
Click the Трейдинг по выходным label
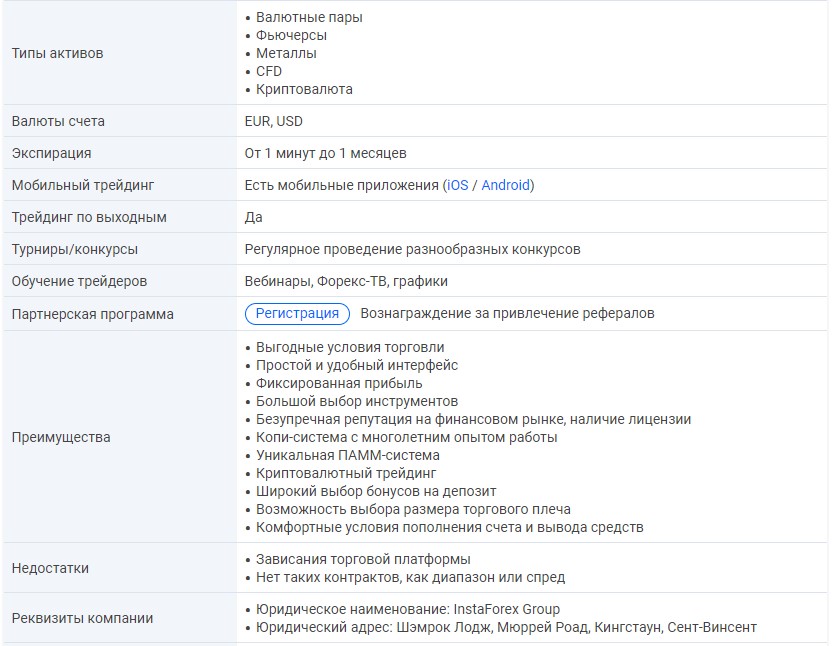(x=89, y=217)
